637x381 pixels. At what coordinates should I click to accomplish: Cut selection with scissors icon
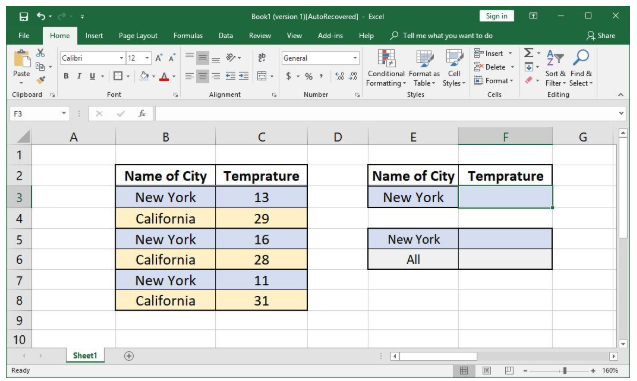(40, 53)
